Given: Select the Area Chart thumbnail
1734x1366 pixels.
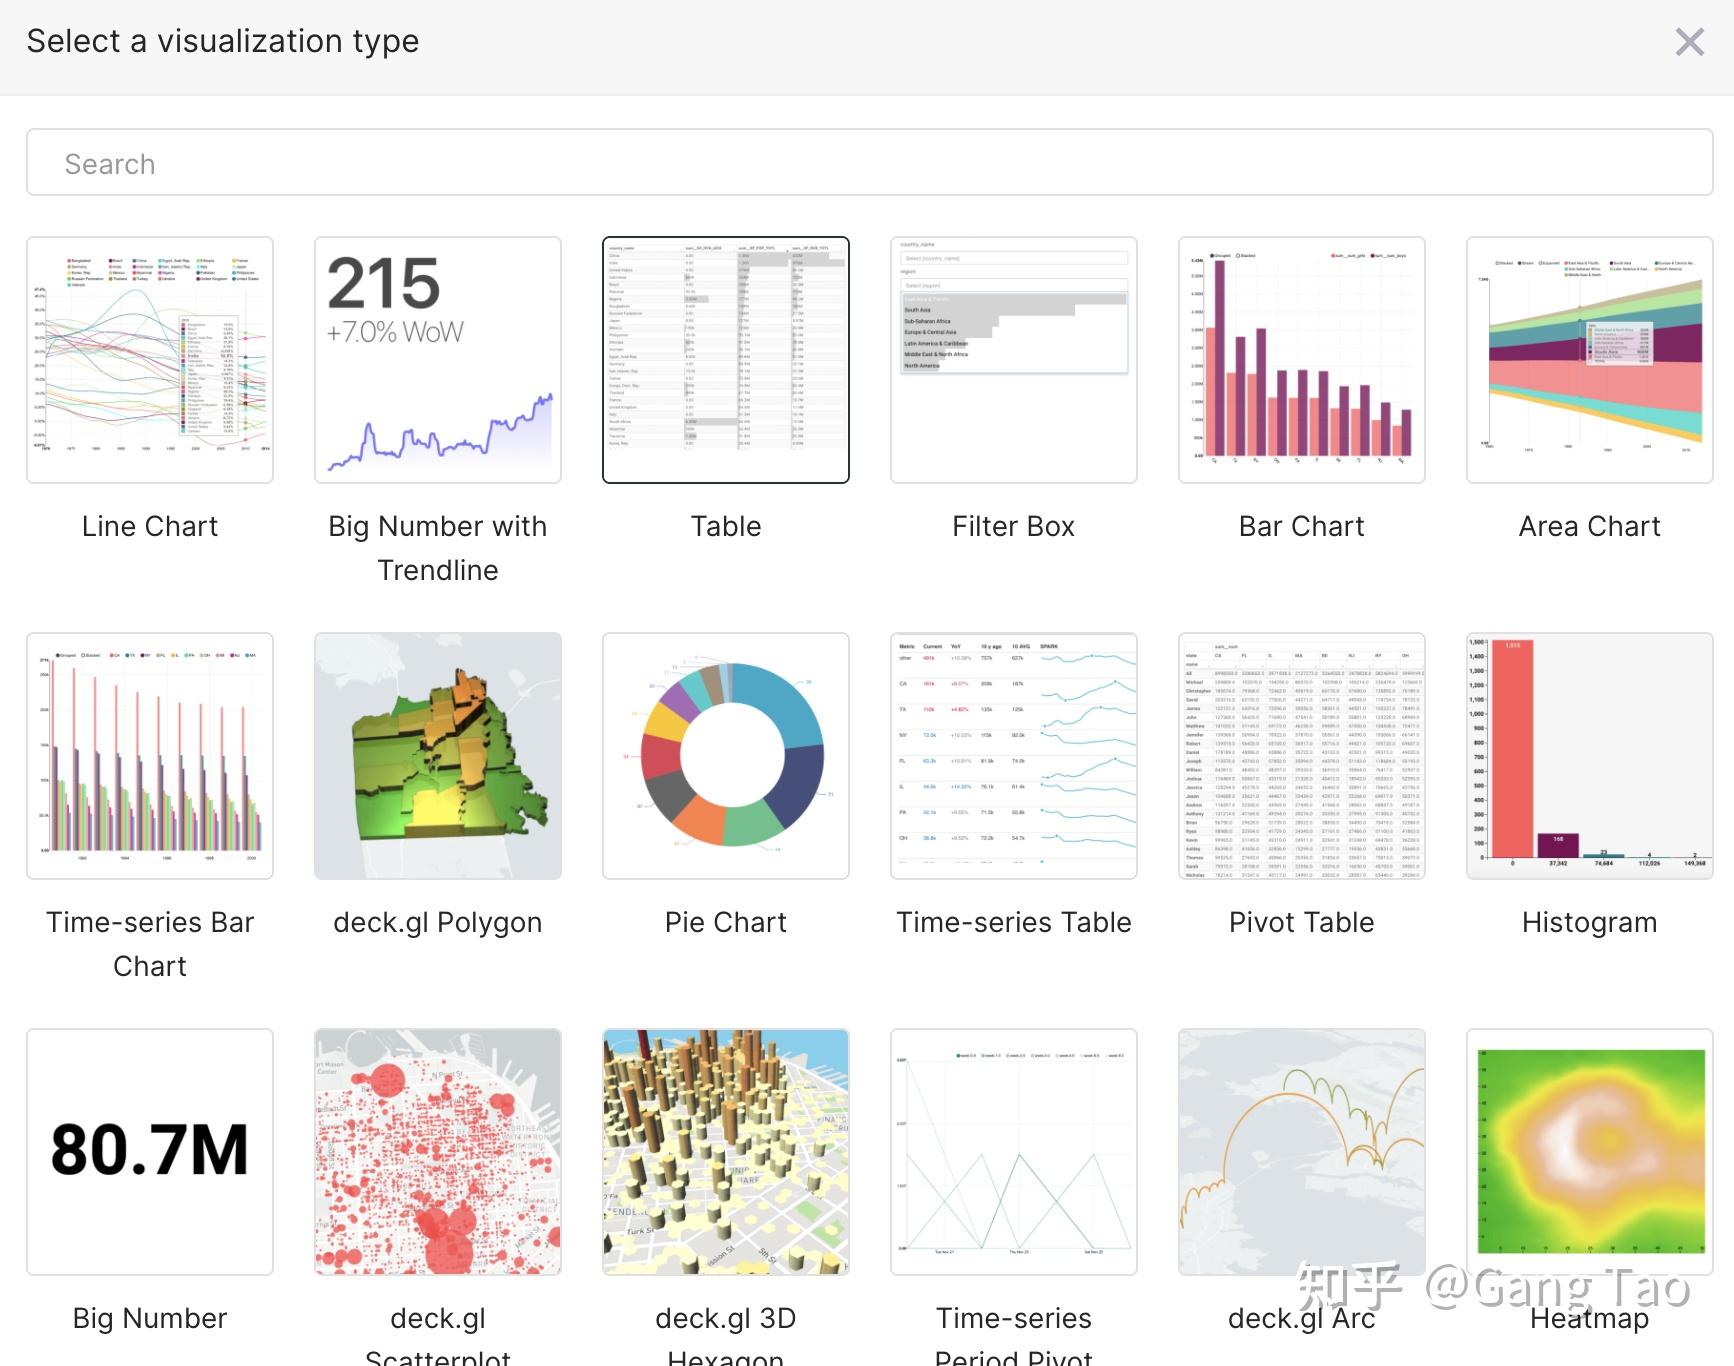Looking at the screenshot, I should 1590,360.
